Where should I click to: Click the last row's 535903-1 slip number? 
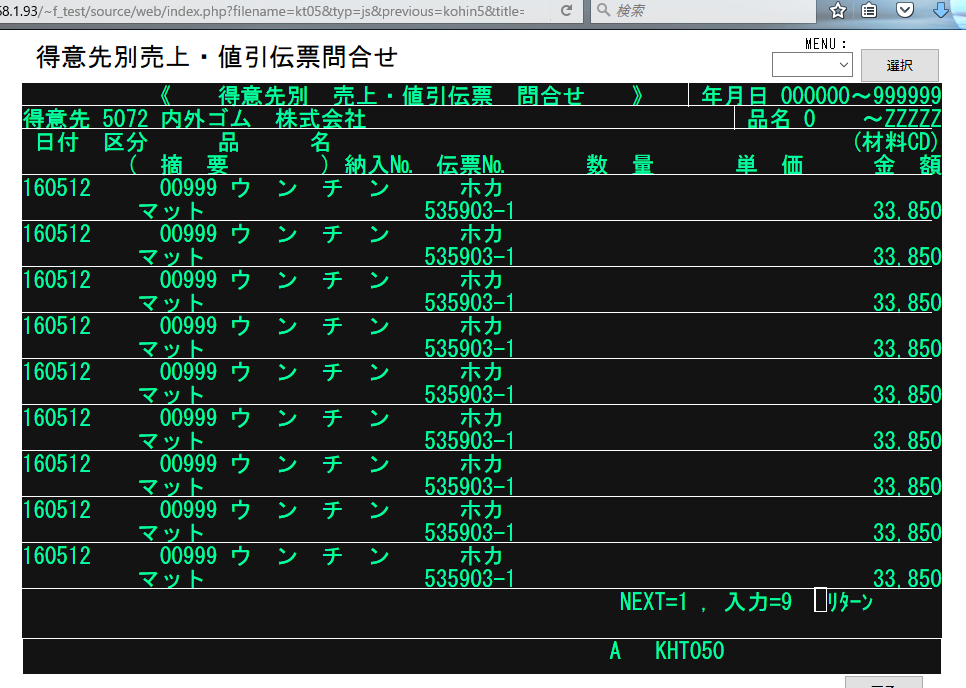pyautogui.click(x=469, y=579)
